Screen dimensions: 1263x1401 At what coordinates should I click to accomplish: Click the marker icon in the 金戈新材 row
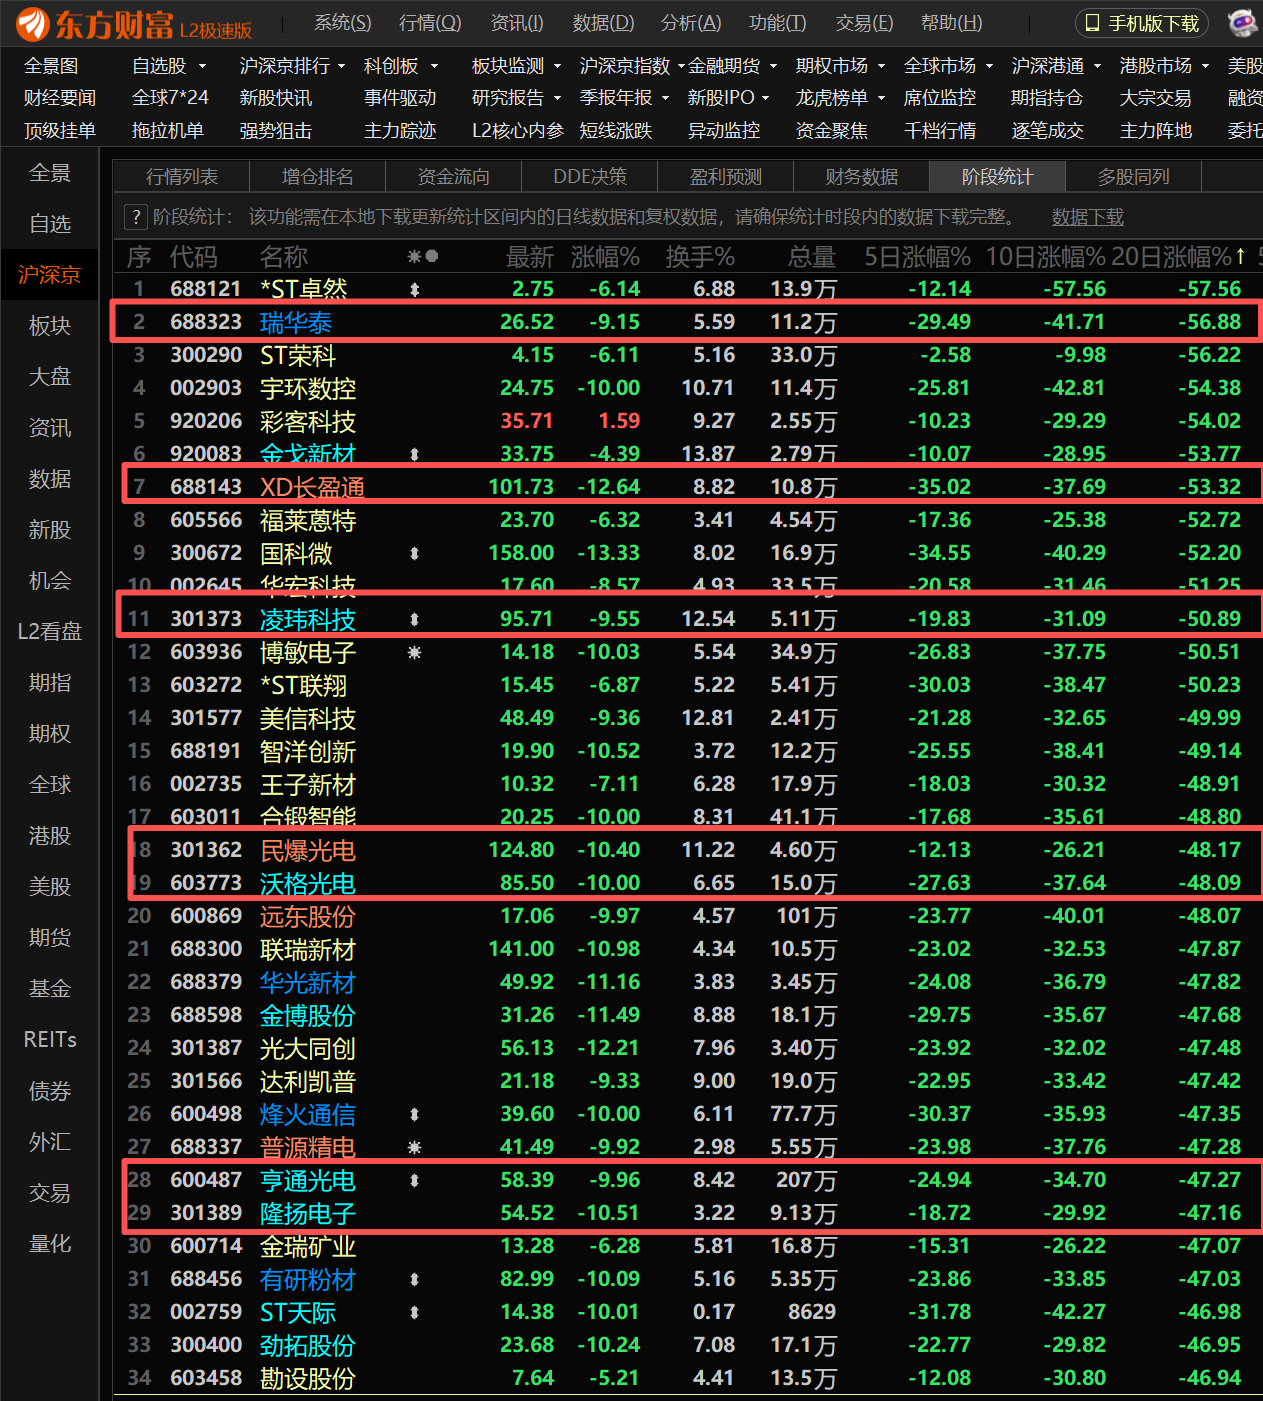coord(415,455)
